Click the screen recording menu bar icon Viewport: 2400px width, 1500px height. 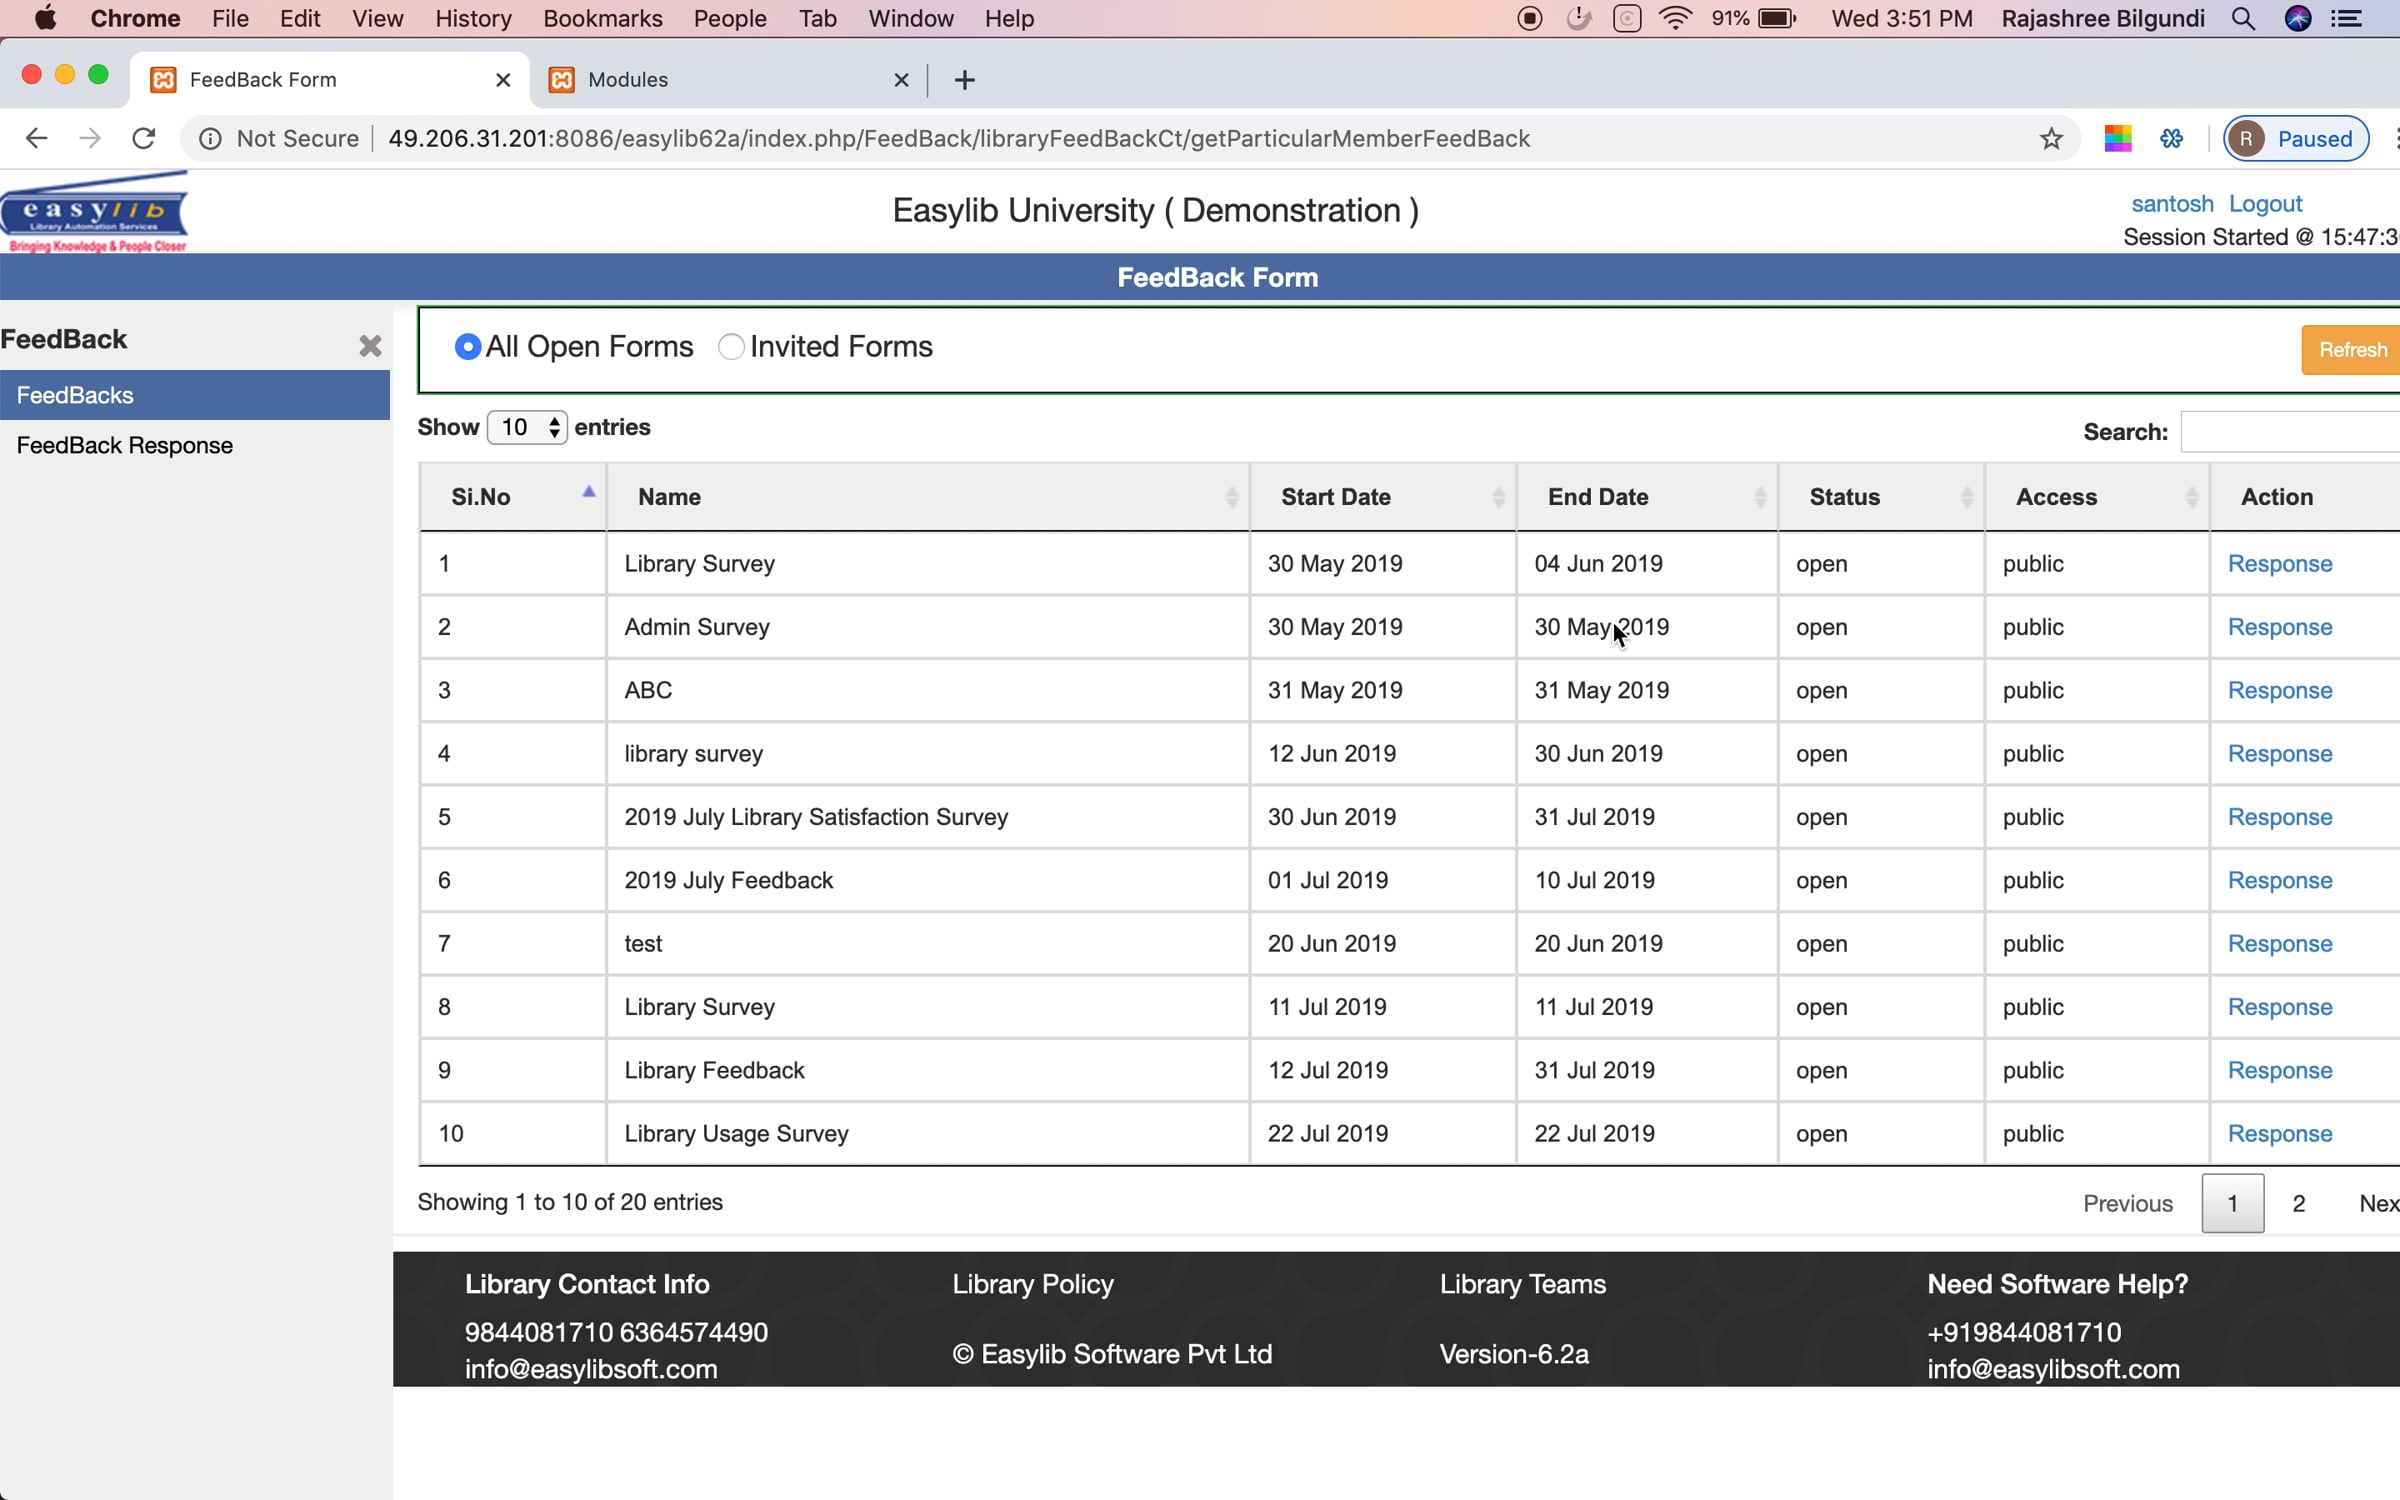point(1529,18)
